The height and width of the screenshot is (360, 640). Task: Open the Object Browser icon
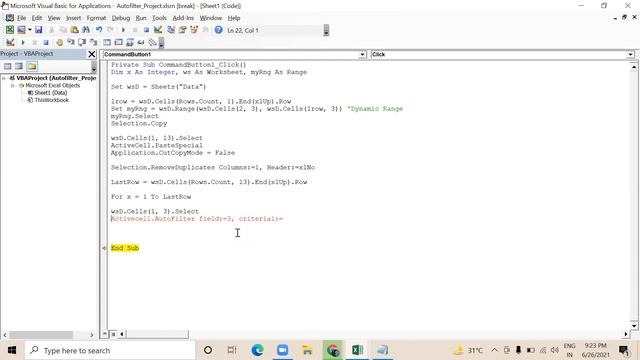click(x=194, y=30)
